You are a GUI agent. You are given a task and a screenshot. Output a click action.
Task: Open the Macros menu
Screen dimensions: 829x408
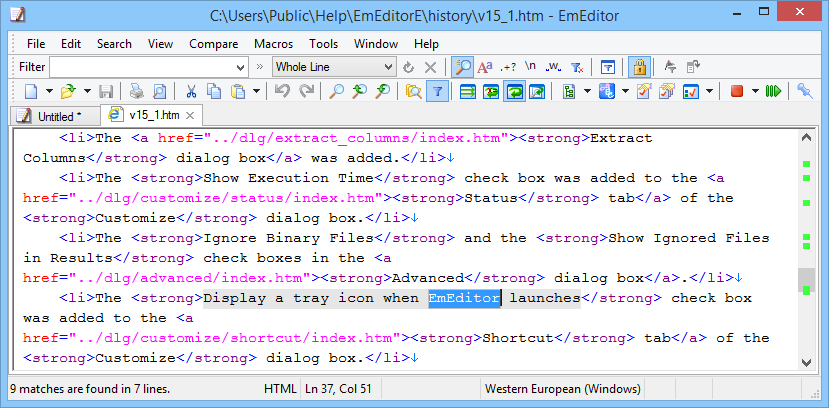pos(273,44)
